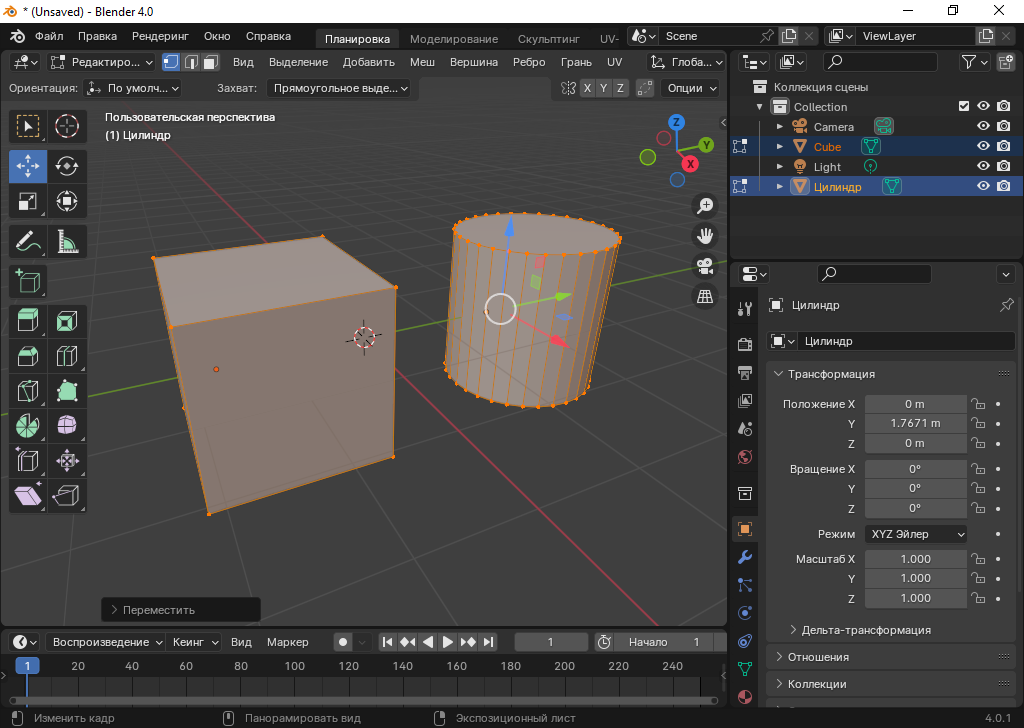Open the Edit Mode dropdown
The width and height of the screenshot is (1024, 728).
pos(102,62)
